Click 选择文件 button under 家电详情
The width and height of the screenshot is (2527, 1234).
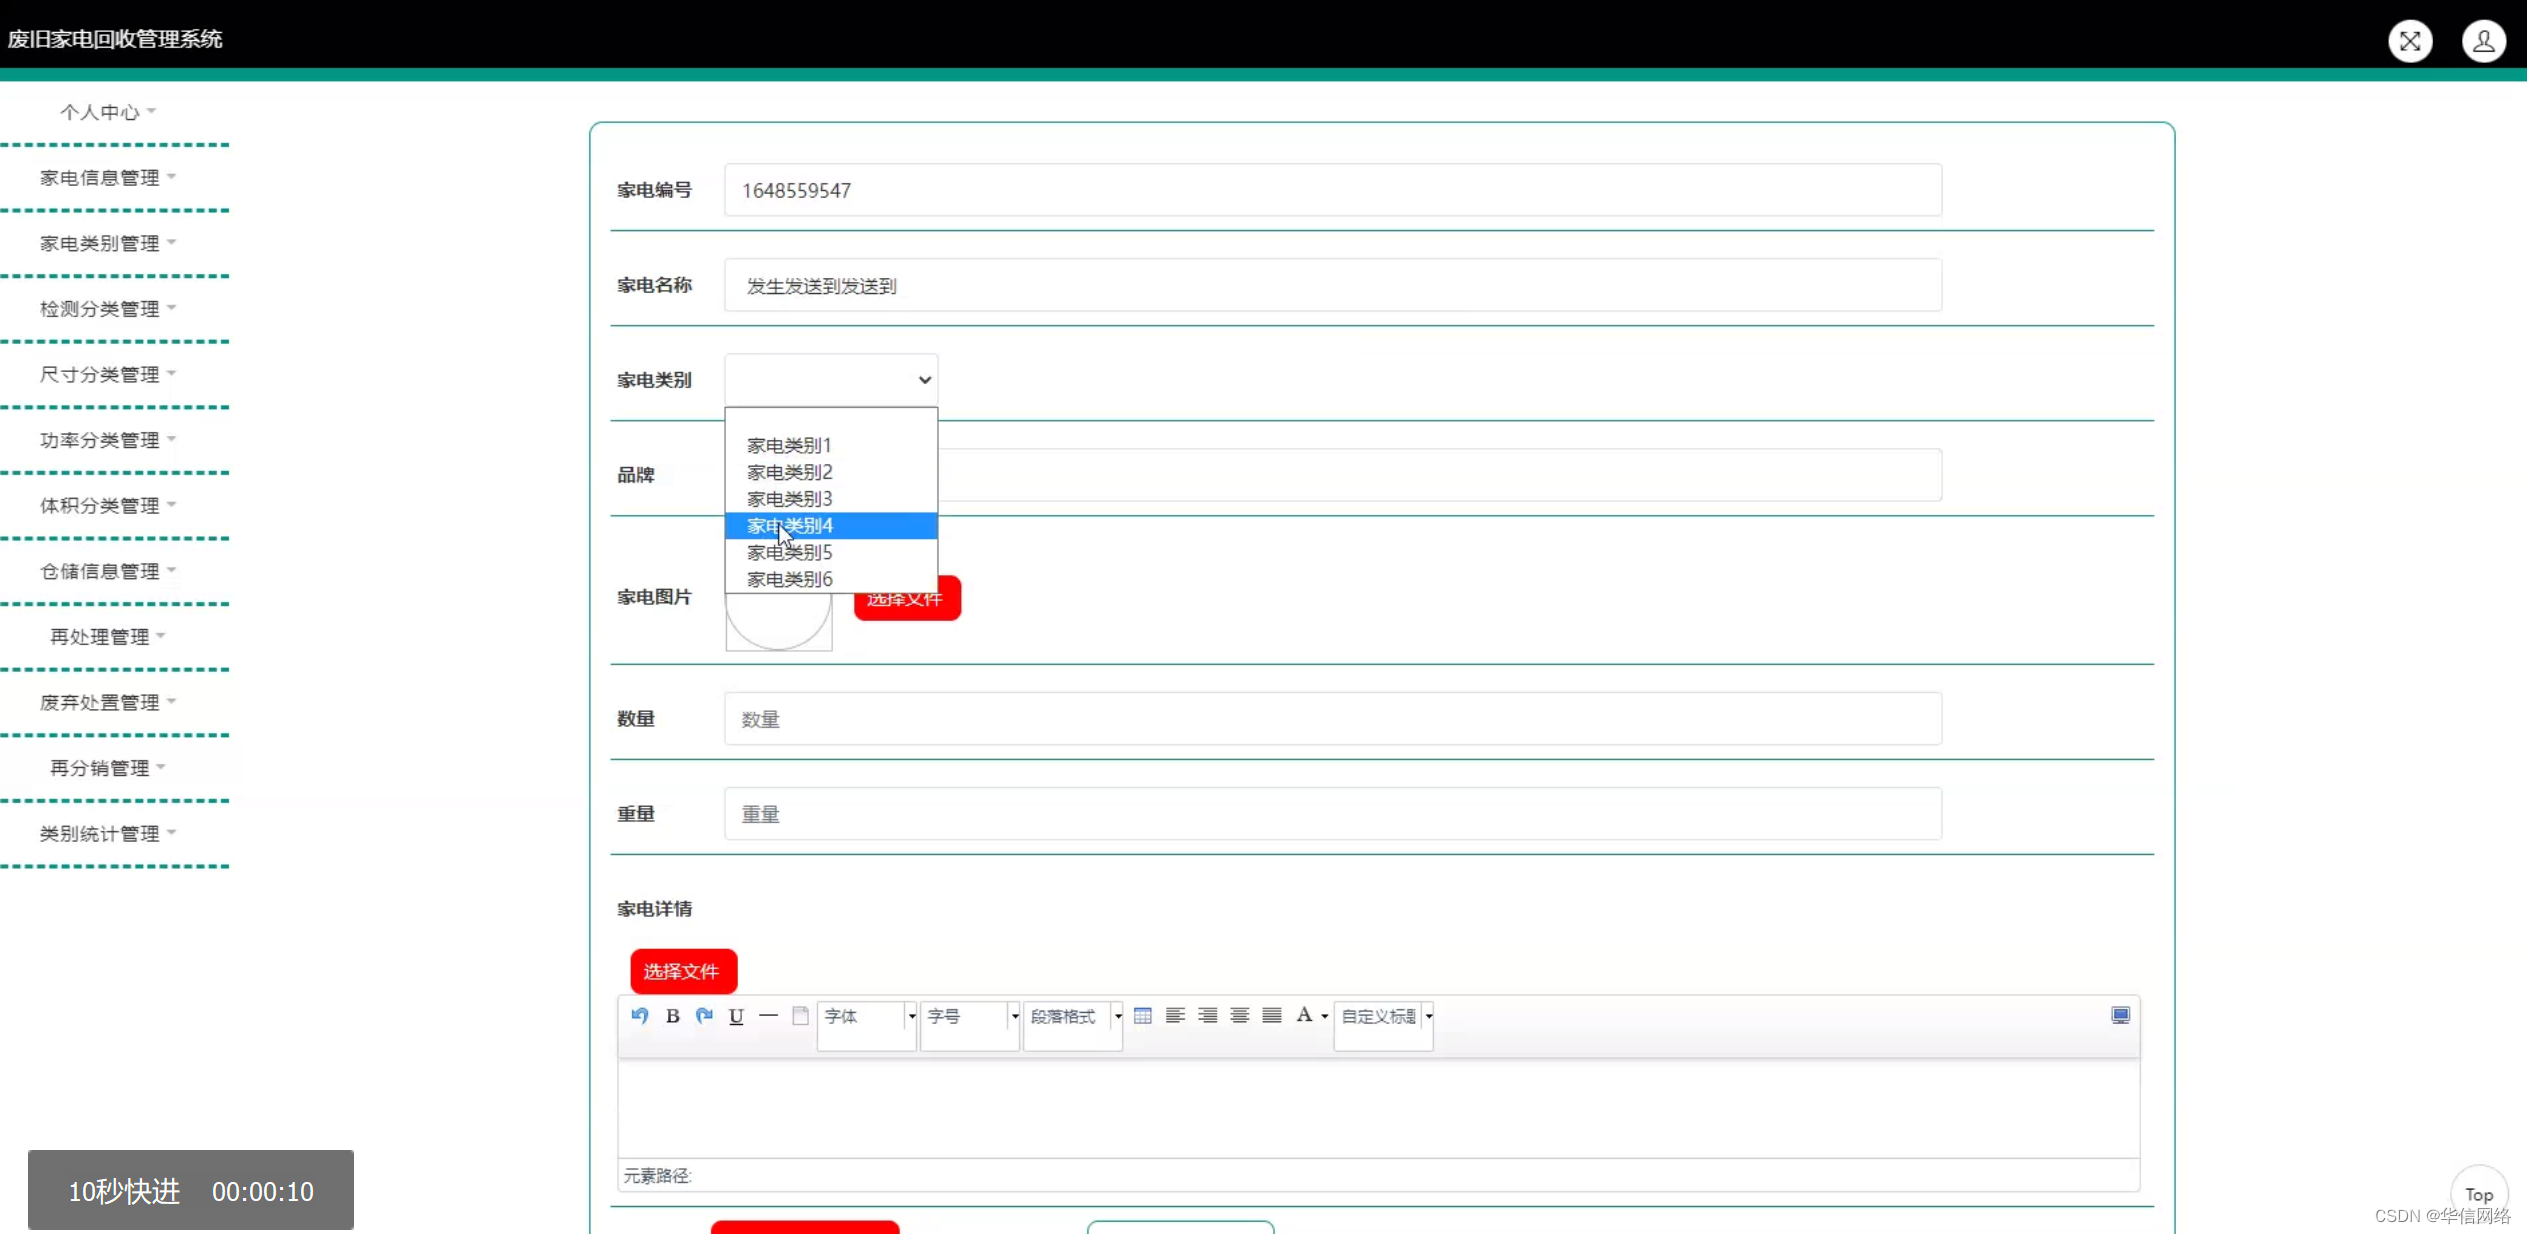tap(683, 971)
